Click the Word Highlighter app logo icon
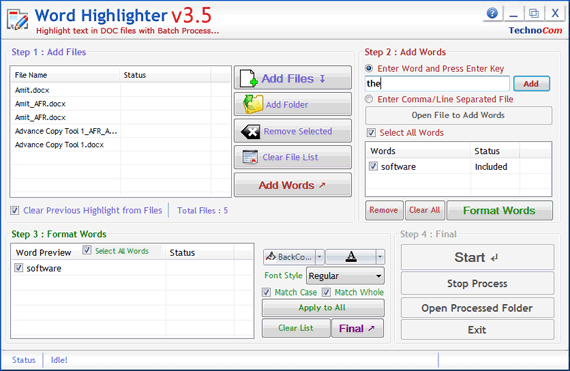Viewport: 570px width, 371px height. click(x=18, y=20)
